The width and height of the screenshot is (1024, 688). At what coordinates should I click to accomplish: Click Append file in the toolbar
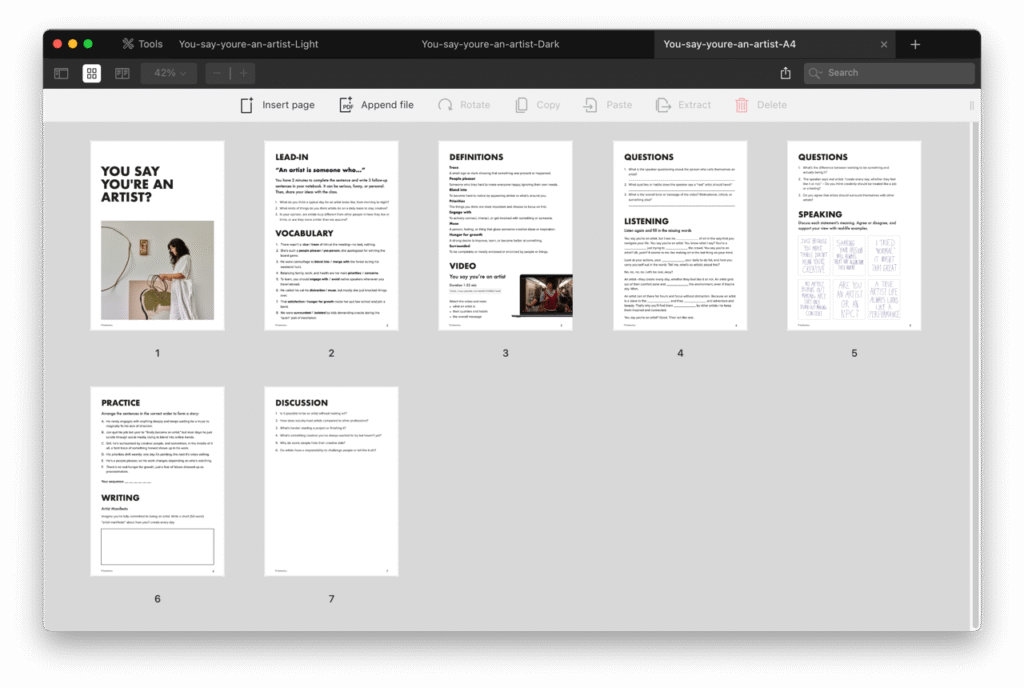point(376,105)
